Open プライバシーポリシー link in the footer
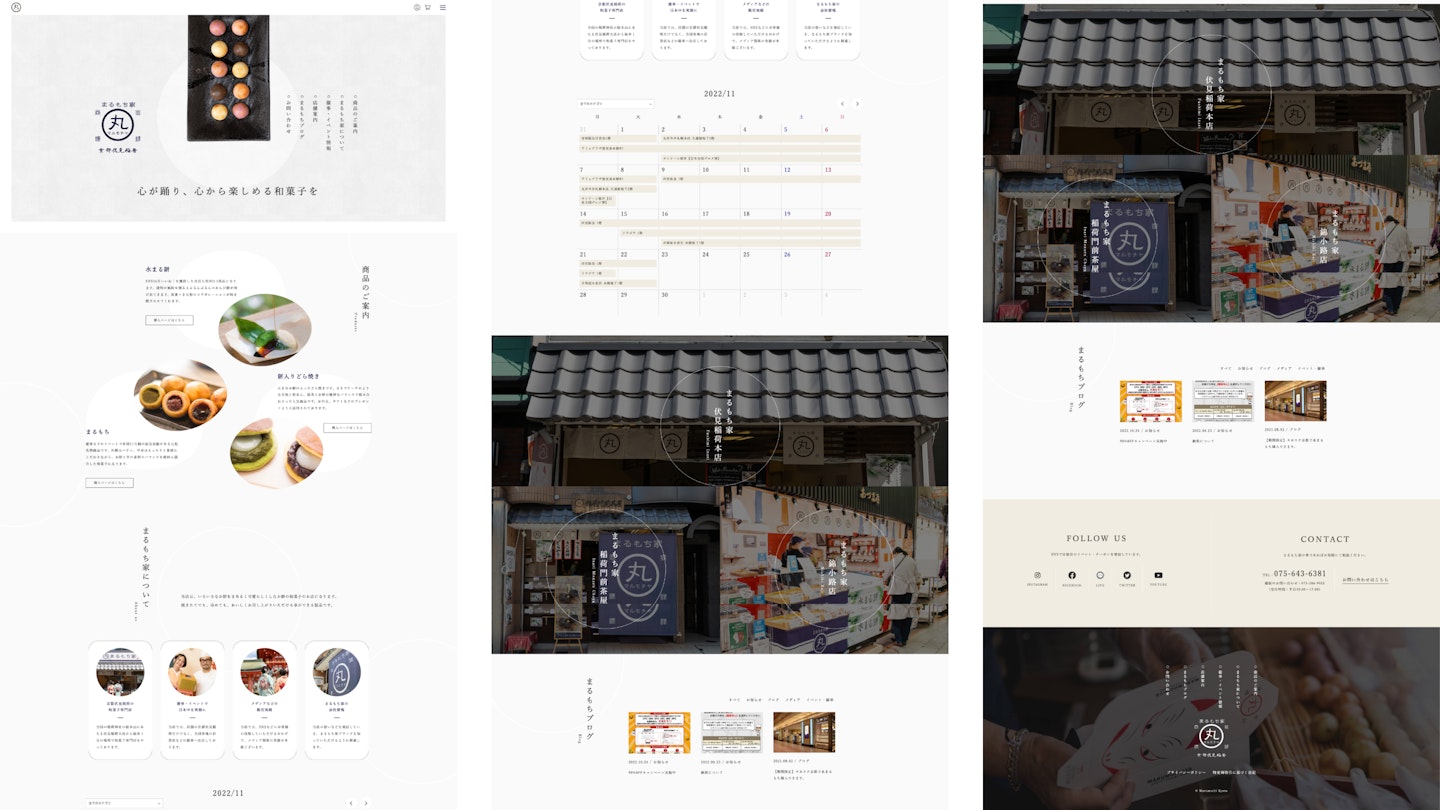Viewport: 1440px width, 810px height. [x=1188, y=773]
